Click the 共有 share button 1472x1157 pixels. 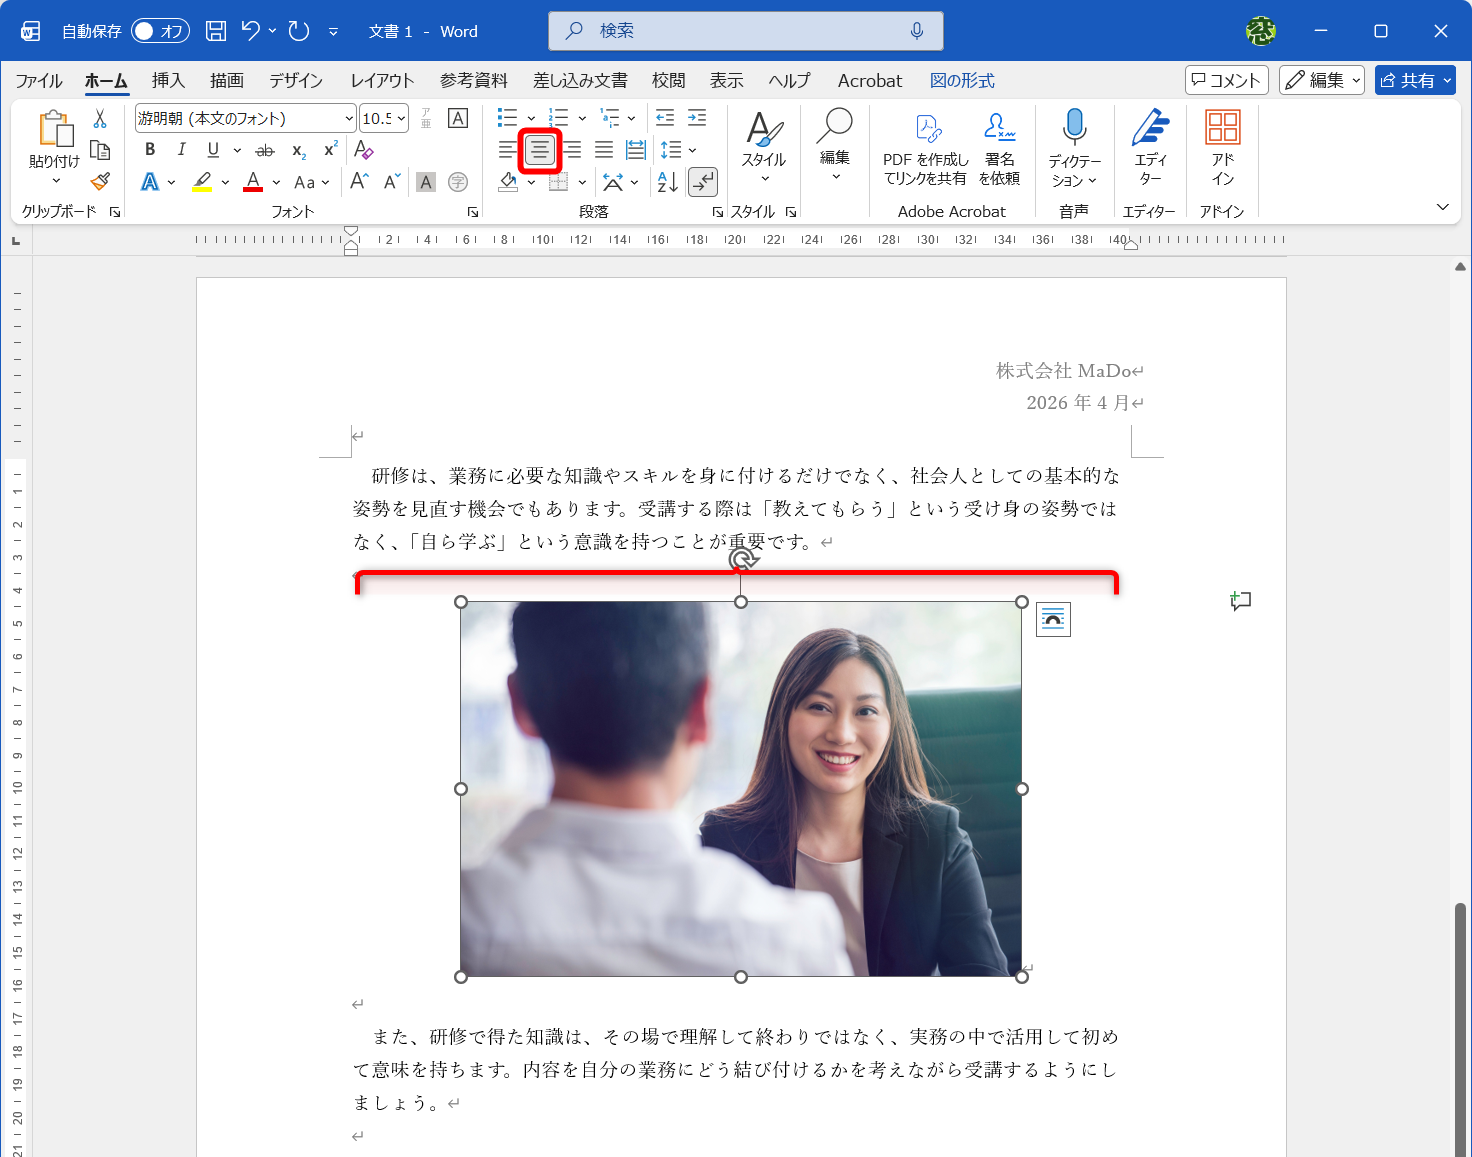[1414, 80]
